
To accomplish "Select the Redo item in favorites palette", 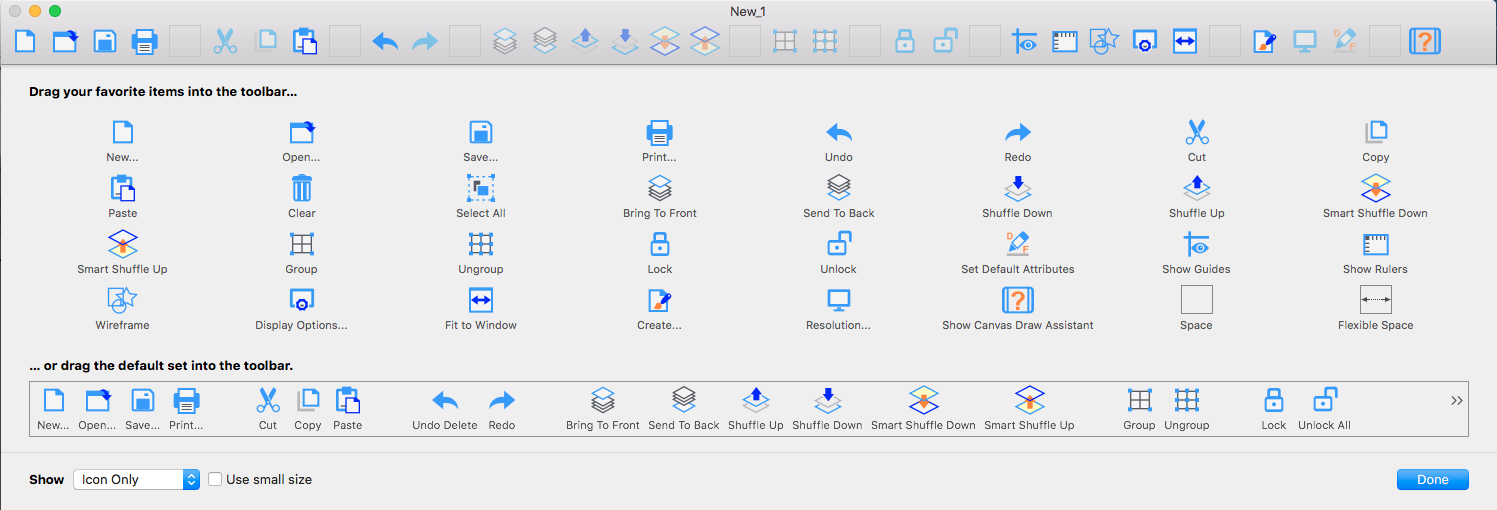I will (1018, 141).
